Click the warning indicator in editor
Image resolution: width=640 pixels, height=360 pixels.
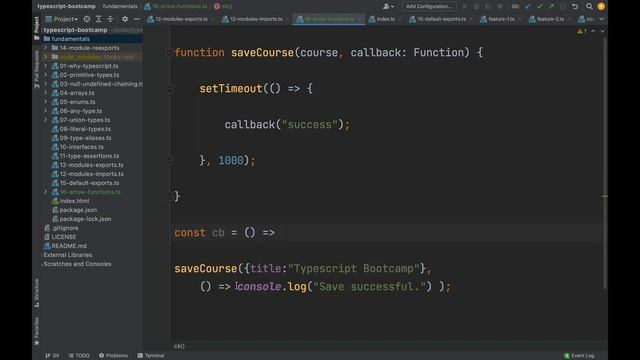582,31
